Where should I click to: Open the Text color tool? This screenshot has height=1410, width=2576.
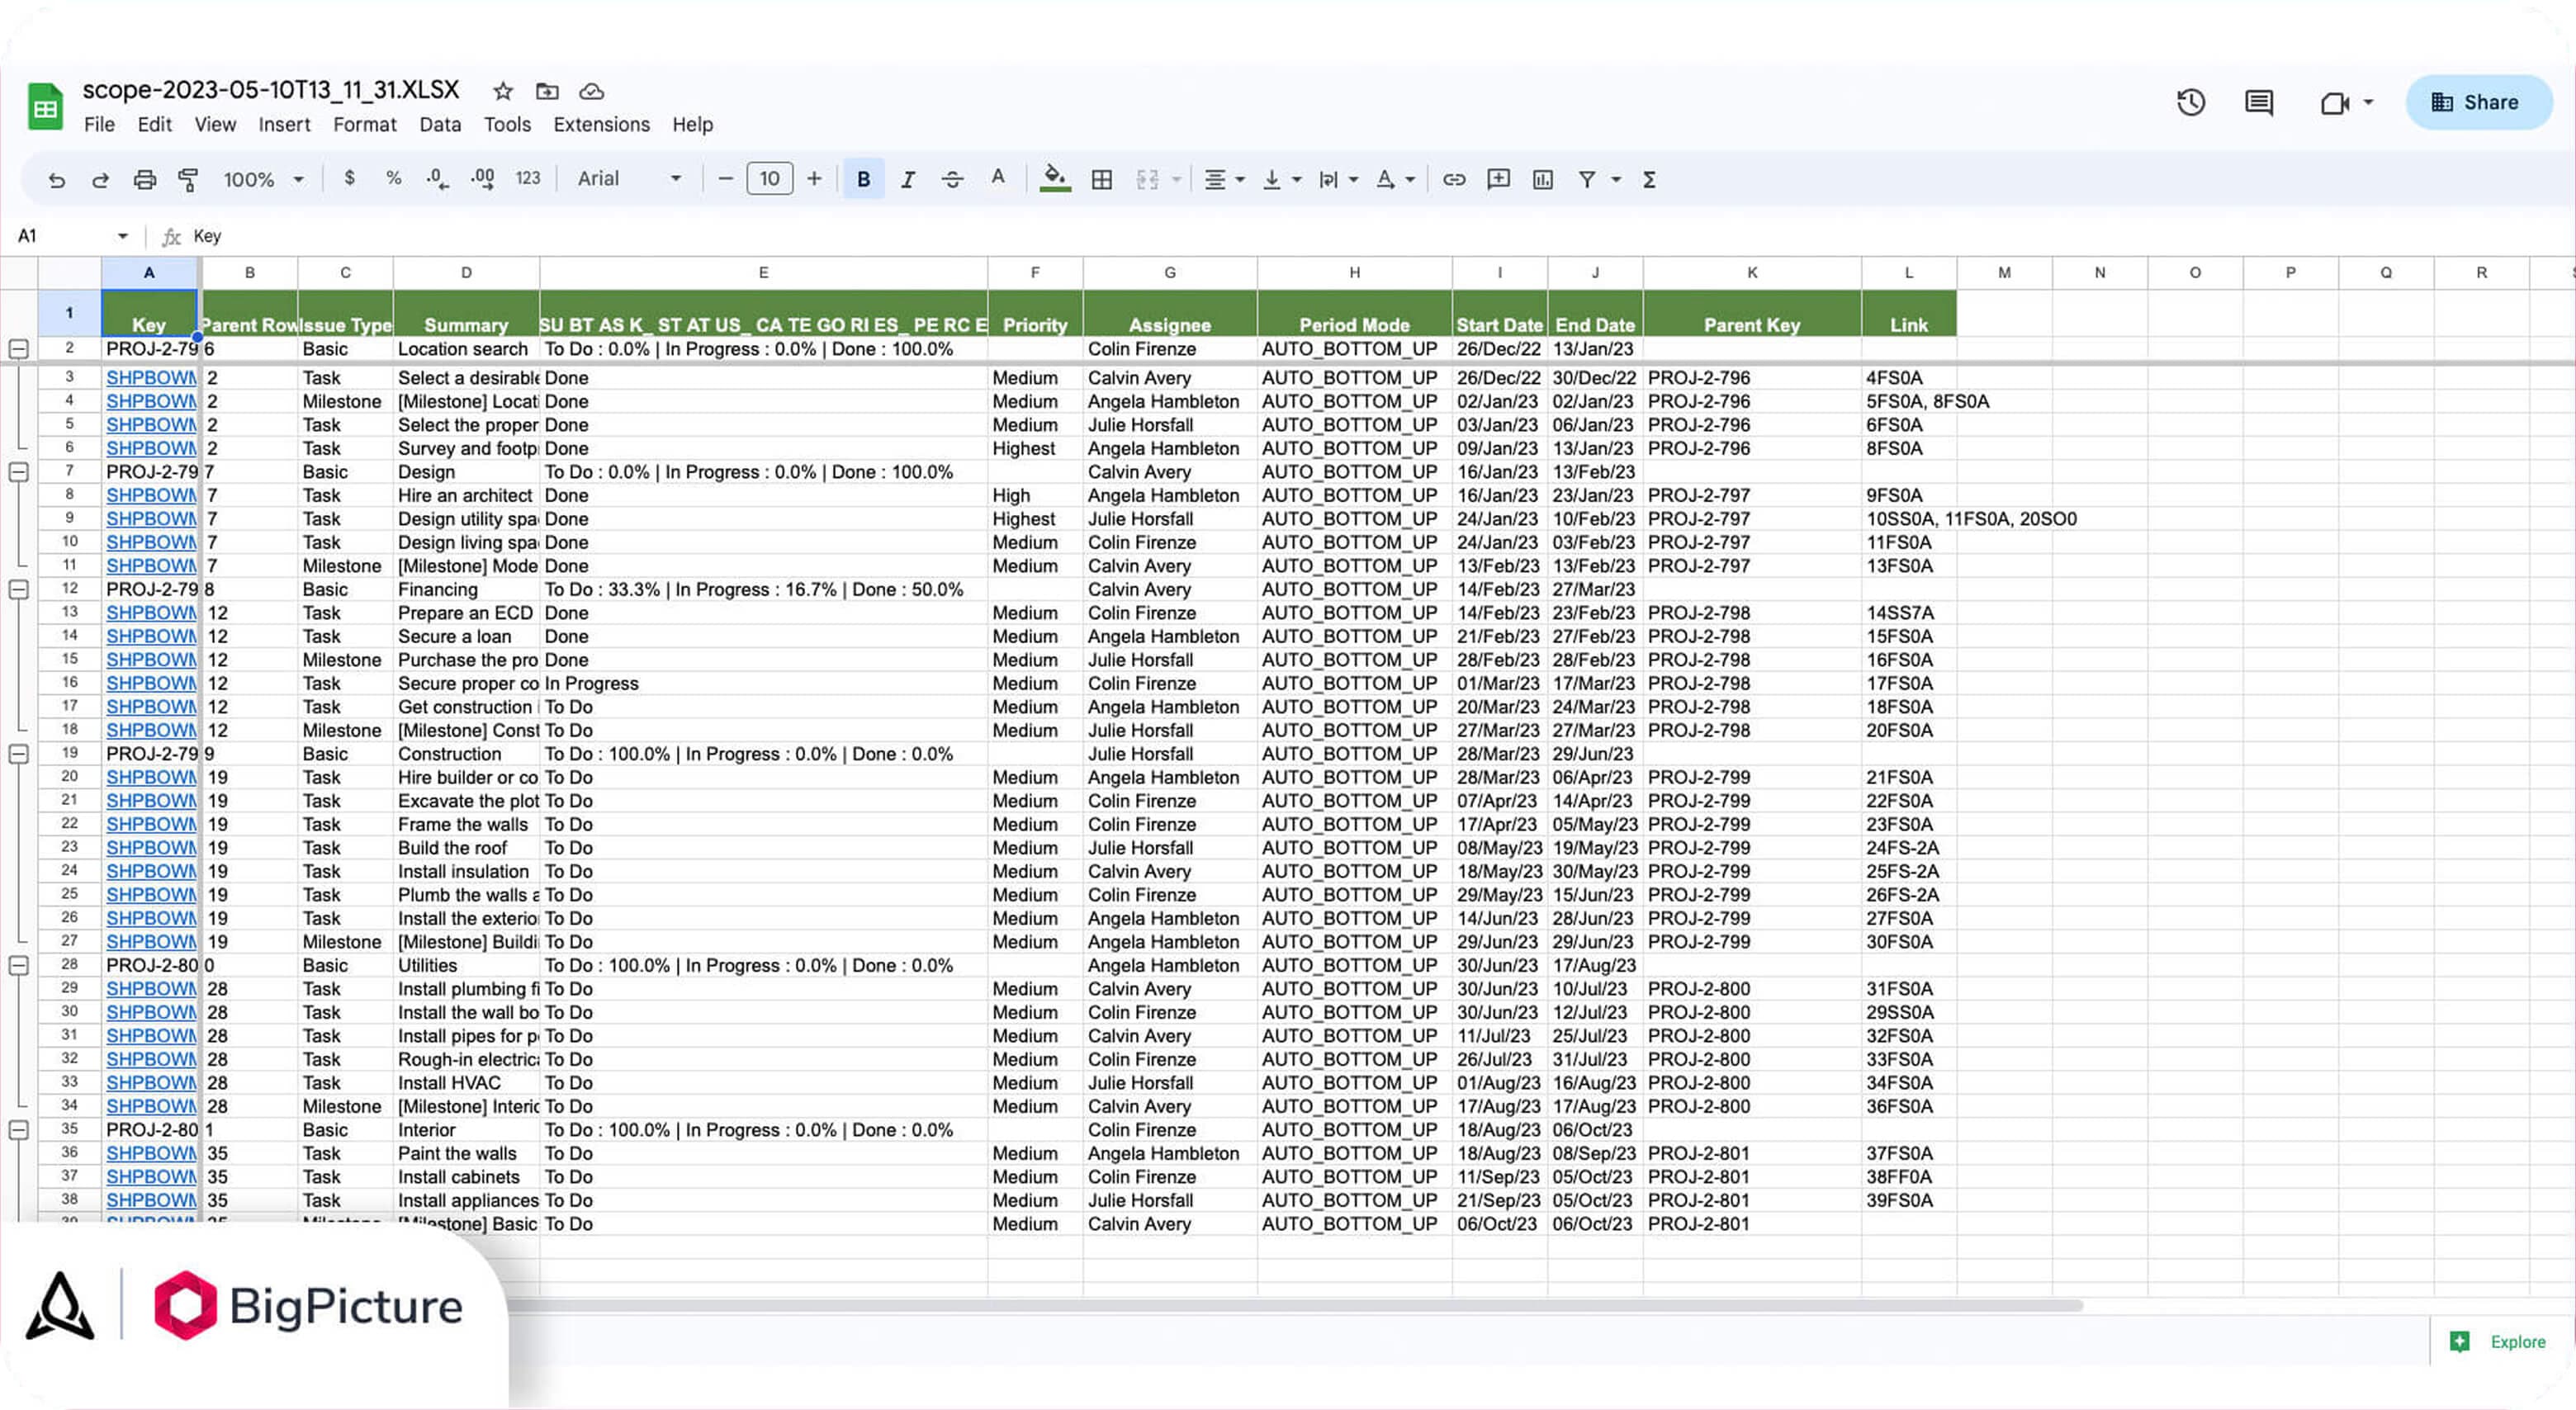click(x=998, y=179)
